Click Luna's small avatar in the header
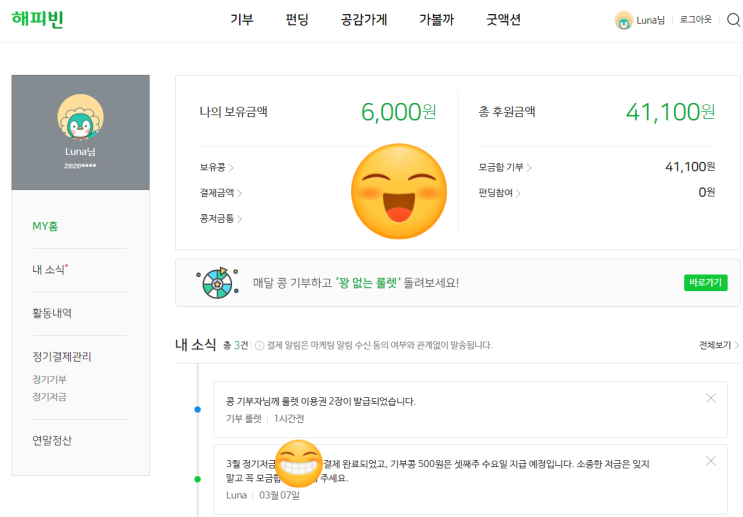743x517 pixels. (x=624, y=20)
